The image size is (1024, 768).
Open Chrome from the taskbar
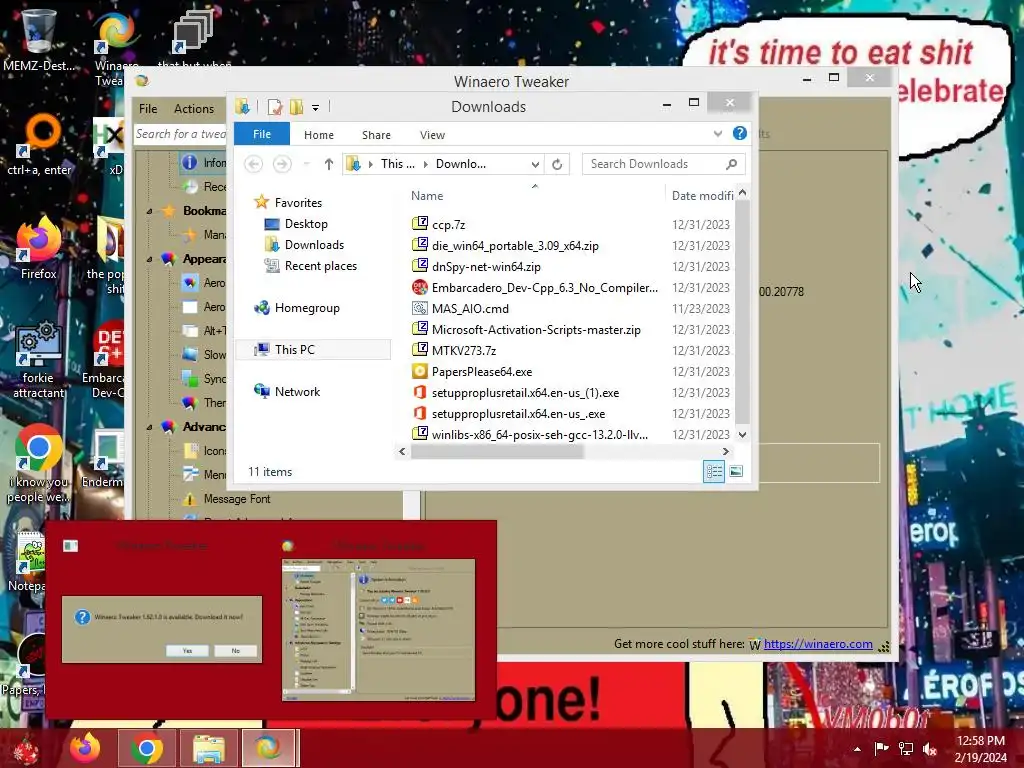(147, 748)
